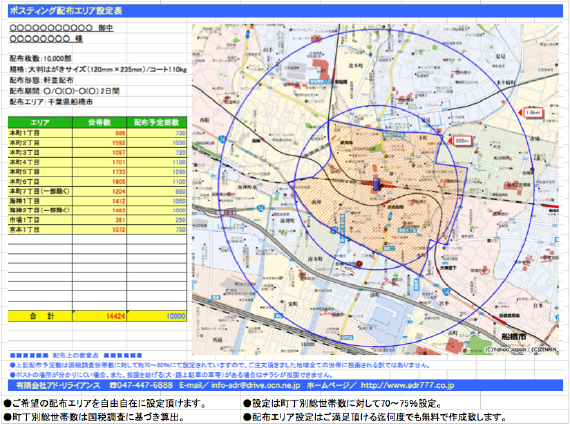The image size is (570, 424).
Task: Click the ポスティング配布エリア設定表 title bar
Action: [x=285, y=11]
